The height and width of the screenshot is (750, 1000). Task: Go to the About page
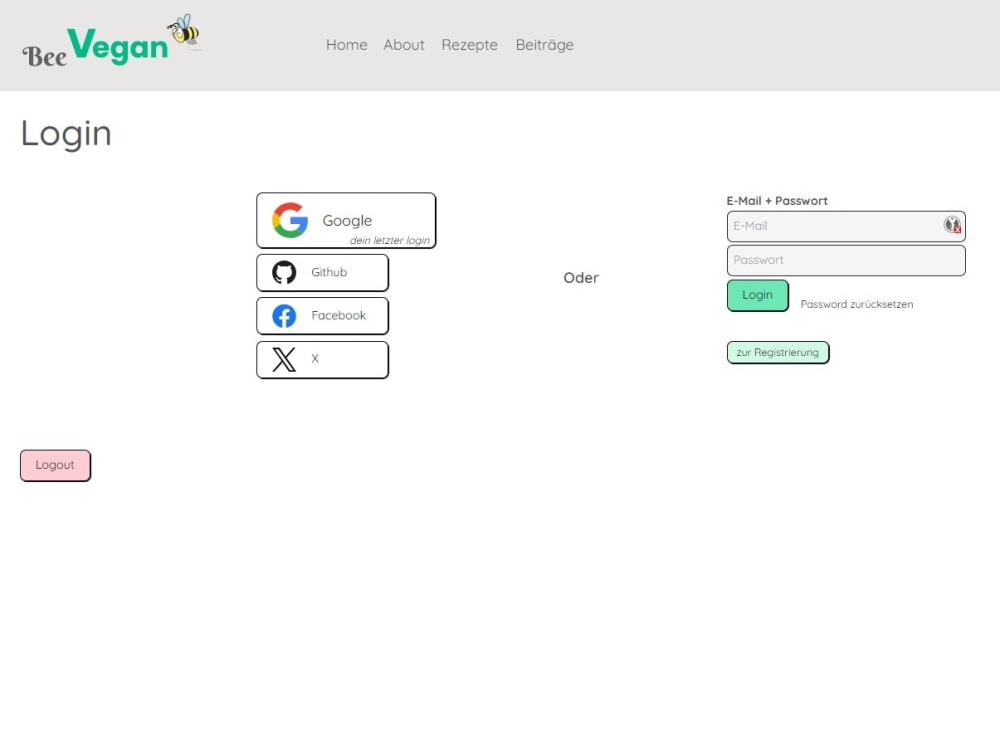click(x=404, y=45)
